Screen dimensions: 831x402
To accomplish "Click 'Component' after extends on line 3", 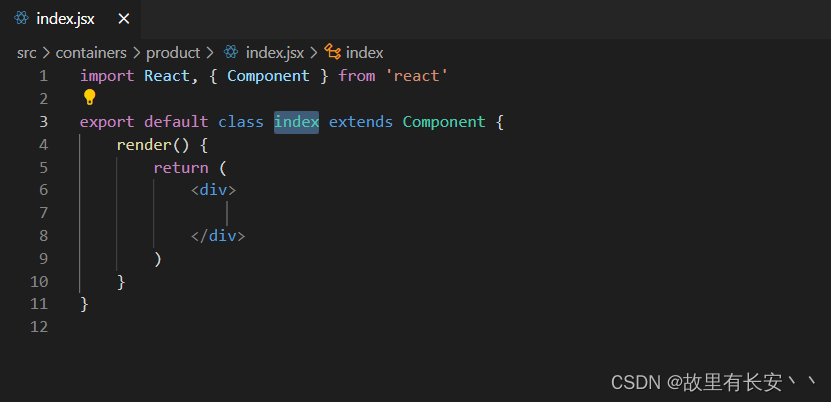I will [444, 122].
